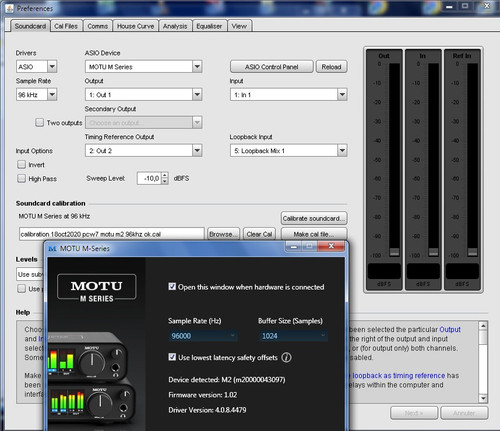Click the MOTU M-Series window title icon
Image resolution: width=500 pixels, height=431 pixels.
pos(52,249)
